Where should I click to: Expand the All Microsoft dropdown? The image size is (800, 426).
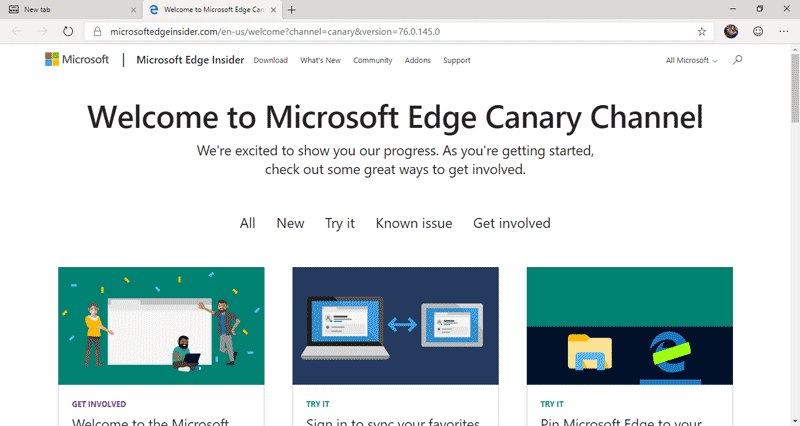coord(691,60)
